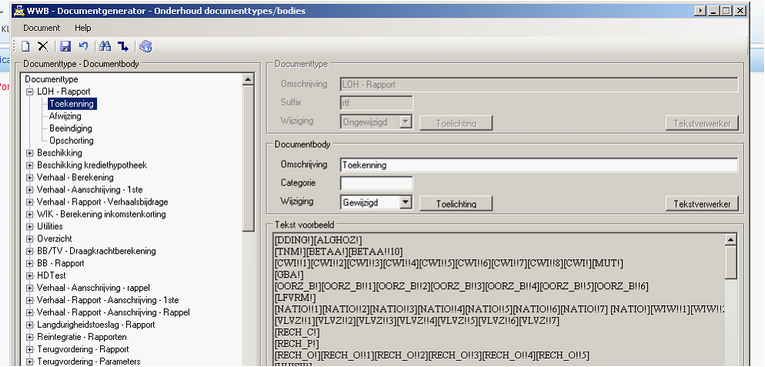Open the Wijziging dropdown showing Gewijzigd
Viewport: 765px width, 367px height.
coord(405,202)
